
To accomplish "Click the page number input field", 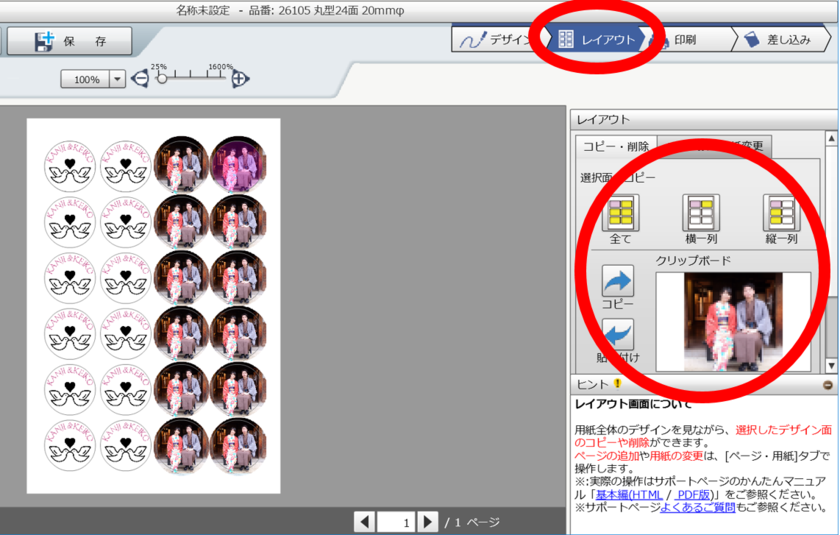I will pos(397,522).
